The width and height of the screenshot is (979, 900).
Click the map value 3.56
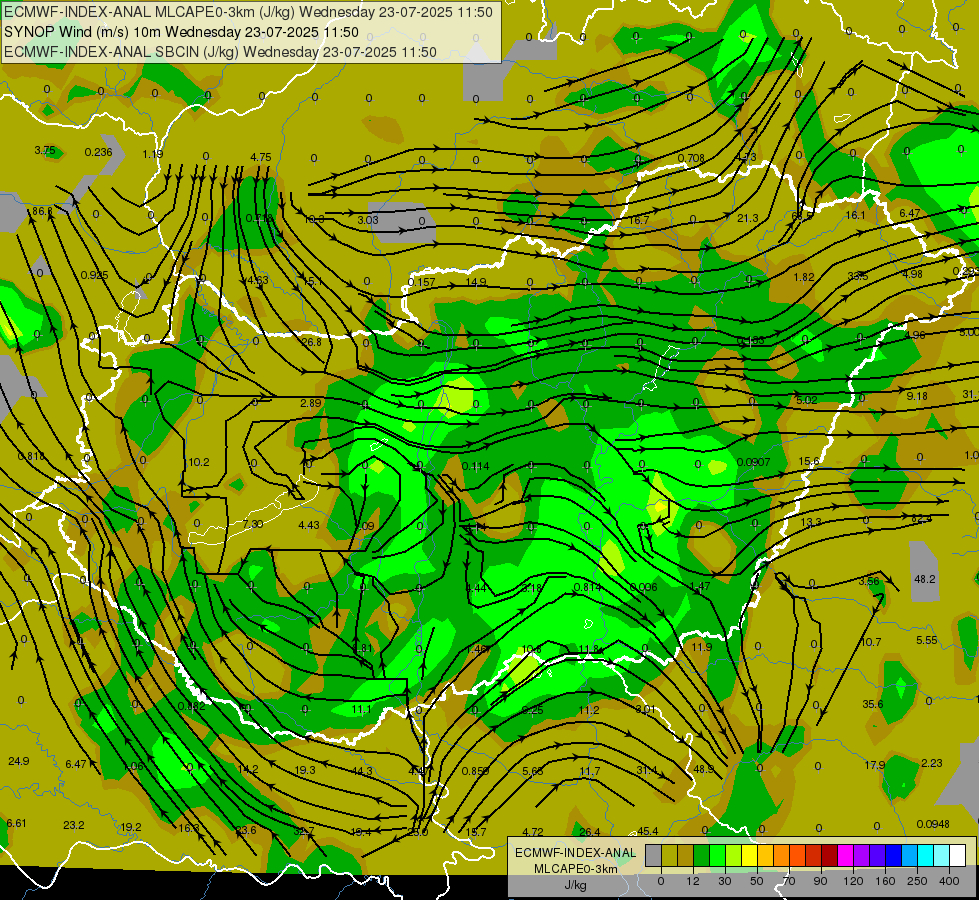point(868,581)
